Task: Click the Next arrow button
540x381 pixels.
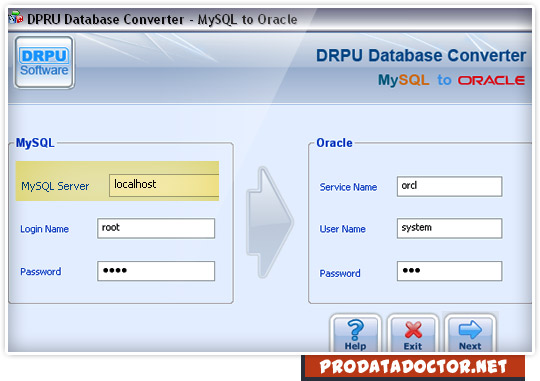Action: [470, 333]
